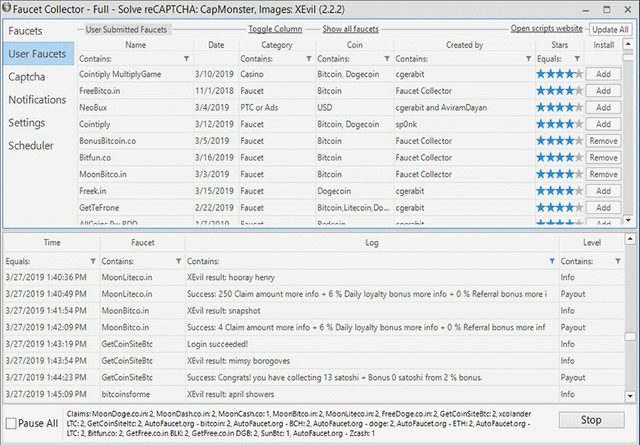Sort faucets by Stars column header
Viewport: 640px width, 445px height.
[560, 45]
